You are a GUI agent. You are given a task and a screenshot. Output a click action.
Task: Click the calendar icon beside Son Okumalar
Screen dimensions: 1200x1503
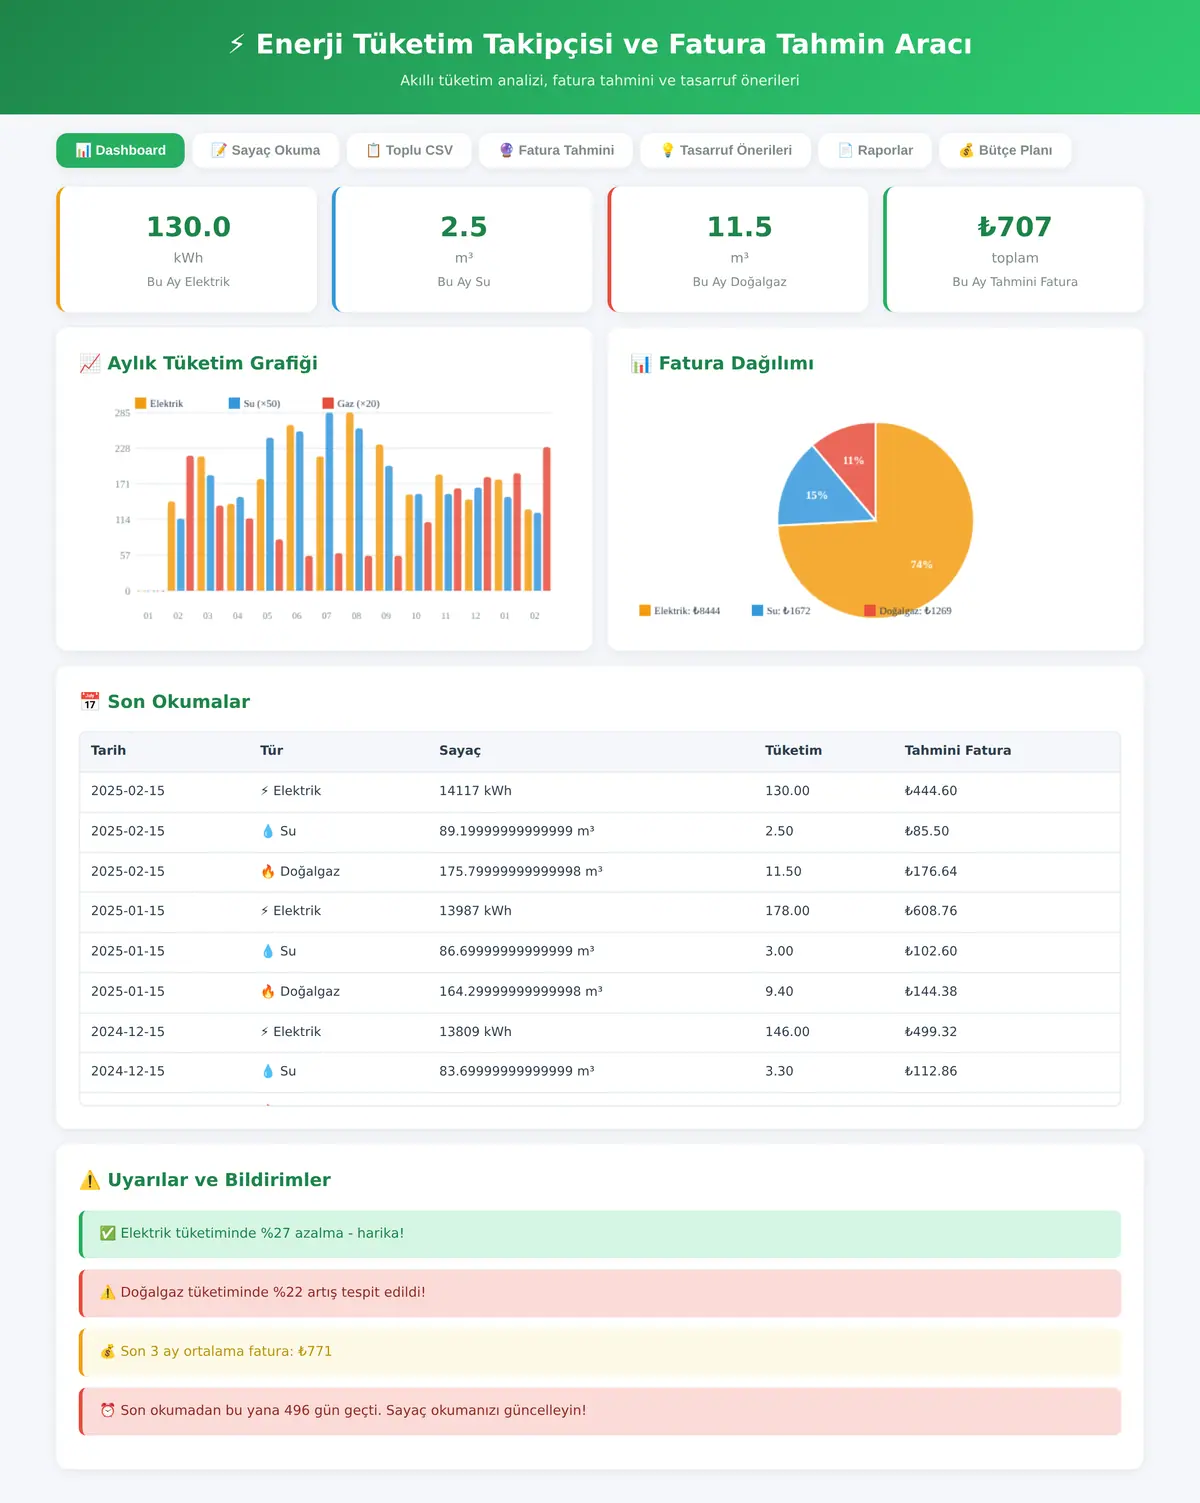tap(90, 702)
